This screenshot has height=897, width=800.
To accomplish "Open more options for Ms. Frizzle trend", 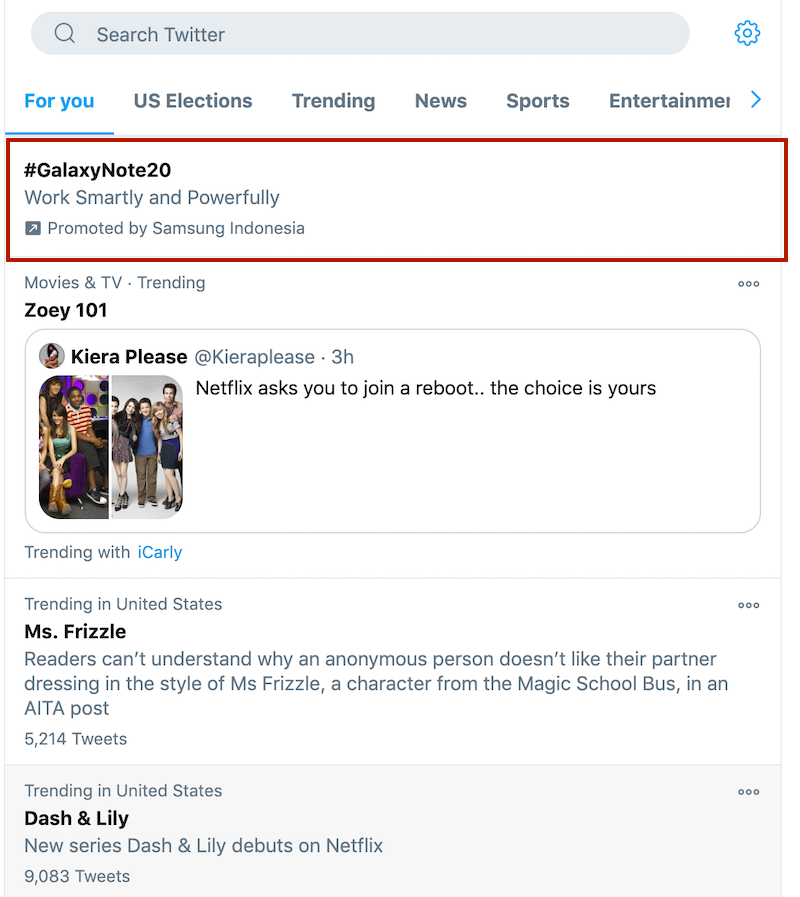I will (x=748, y=605).
